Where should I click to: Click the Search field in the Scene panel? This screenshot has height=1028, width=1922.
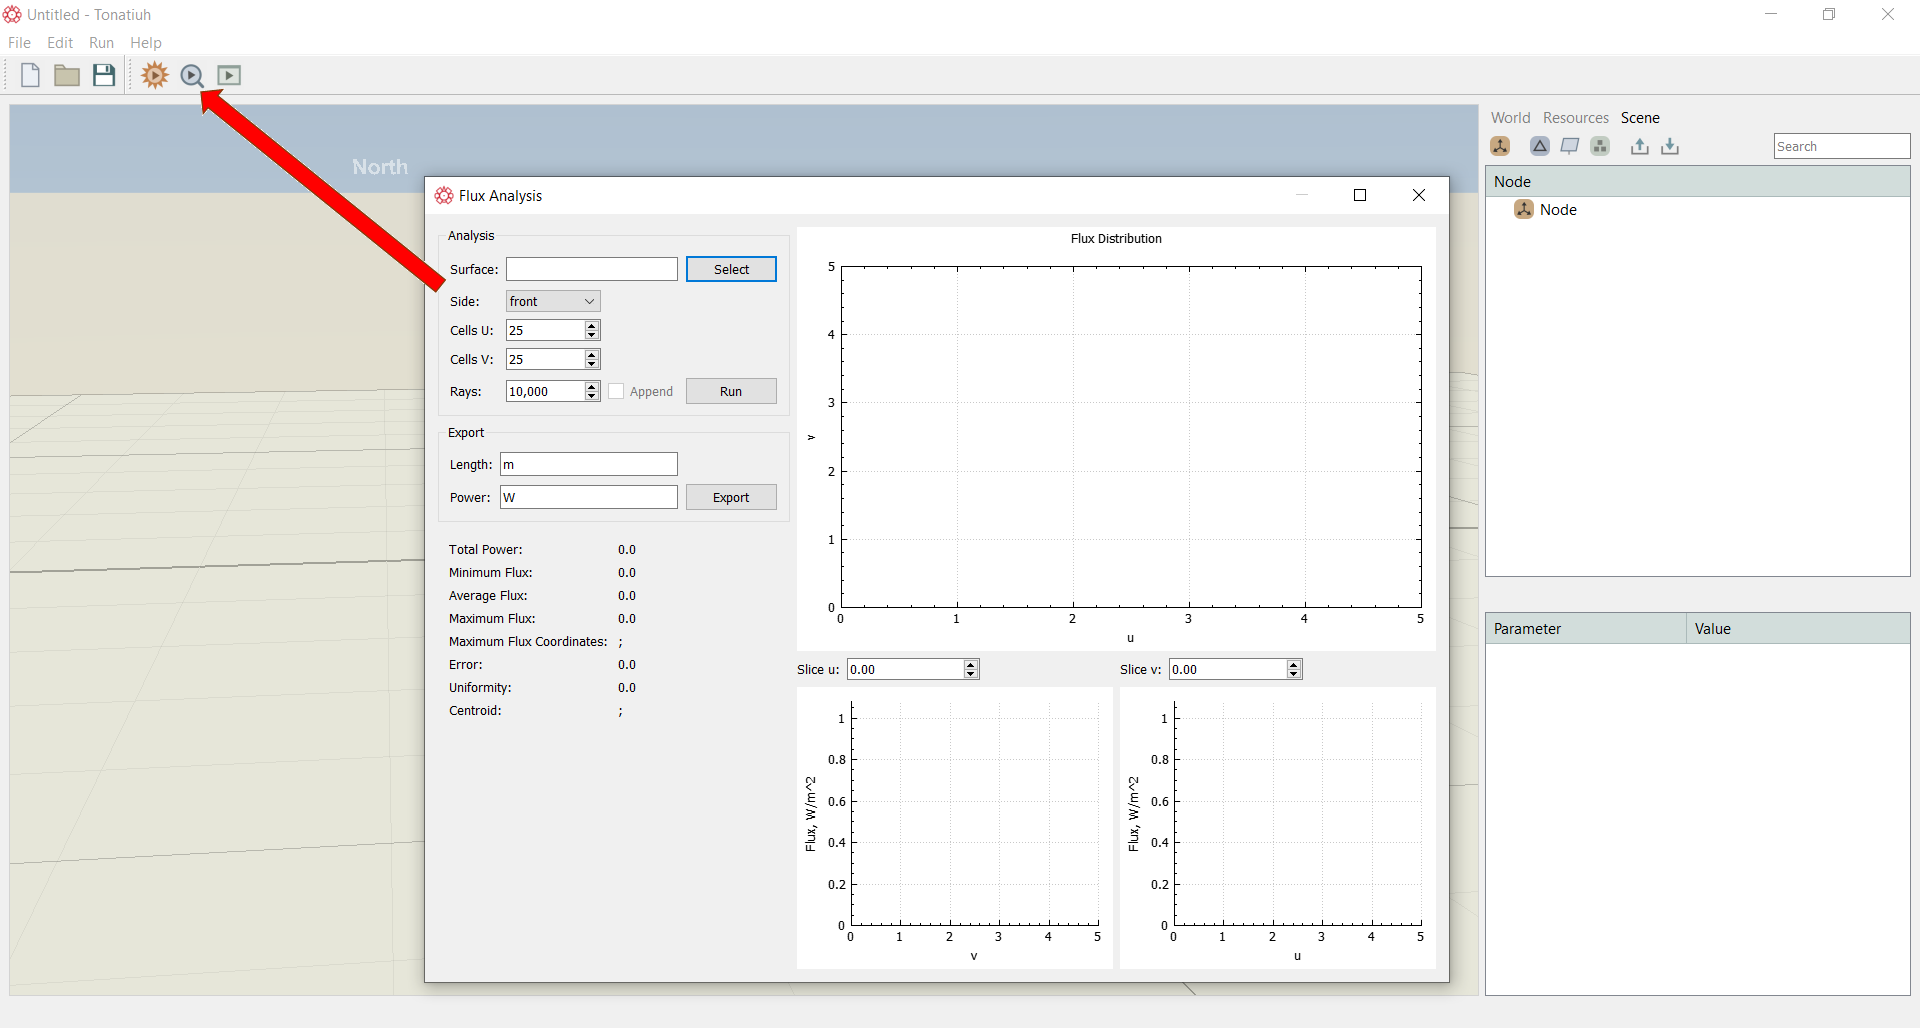(x=1842, y=146)
